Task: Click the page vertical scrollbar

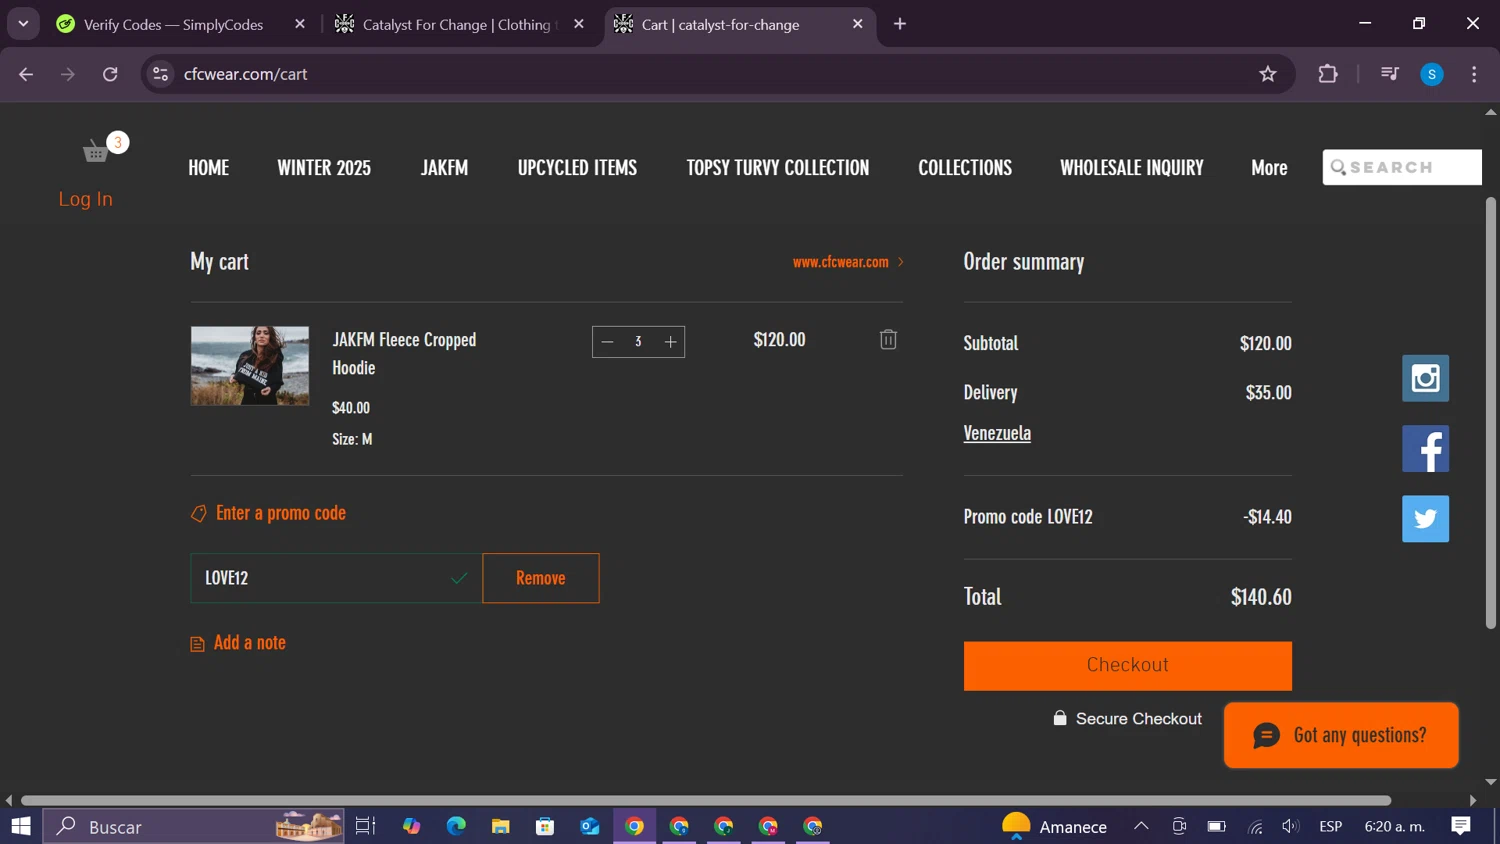Action: [1490, 413]
